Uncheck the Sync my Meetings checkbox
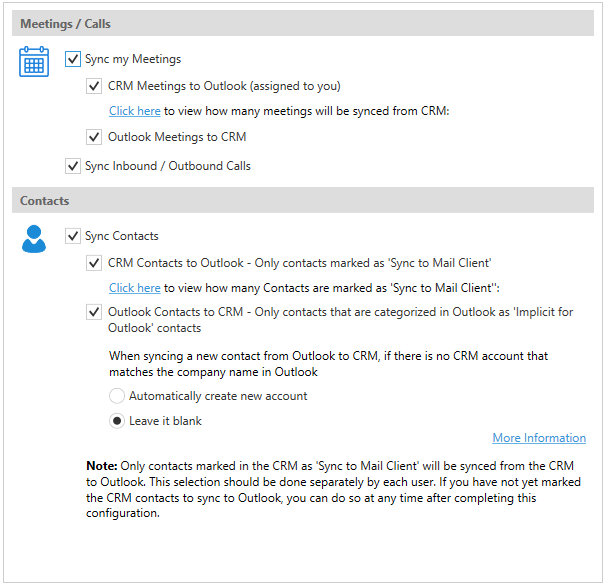The image size is (605, 586). pyautogui.click(x=73, y=60)
